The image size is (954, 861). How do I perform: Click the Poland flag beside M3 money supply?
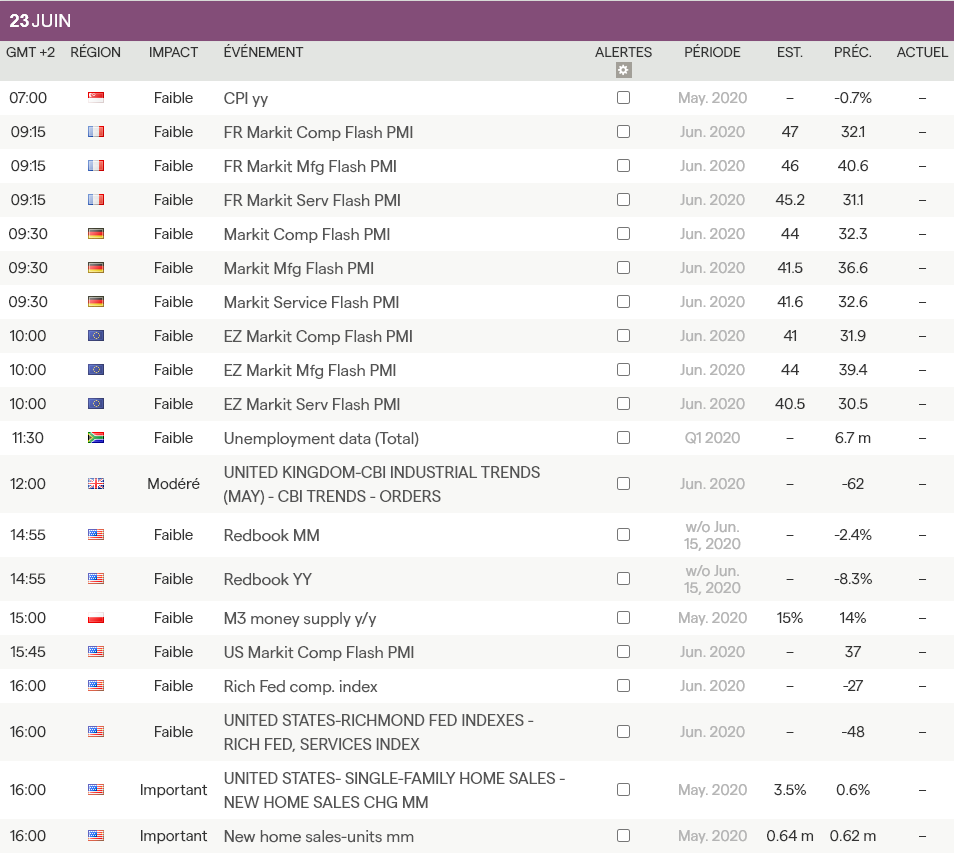pyautogui.click(x=96, y=618)
